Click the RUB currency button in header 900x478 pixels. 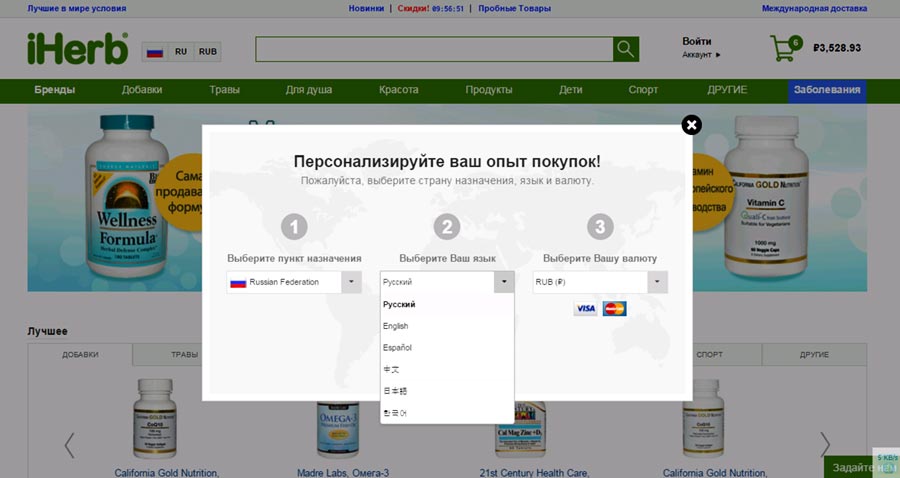[x=208, y=52]
